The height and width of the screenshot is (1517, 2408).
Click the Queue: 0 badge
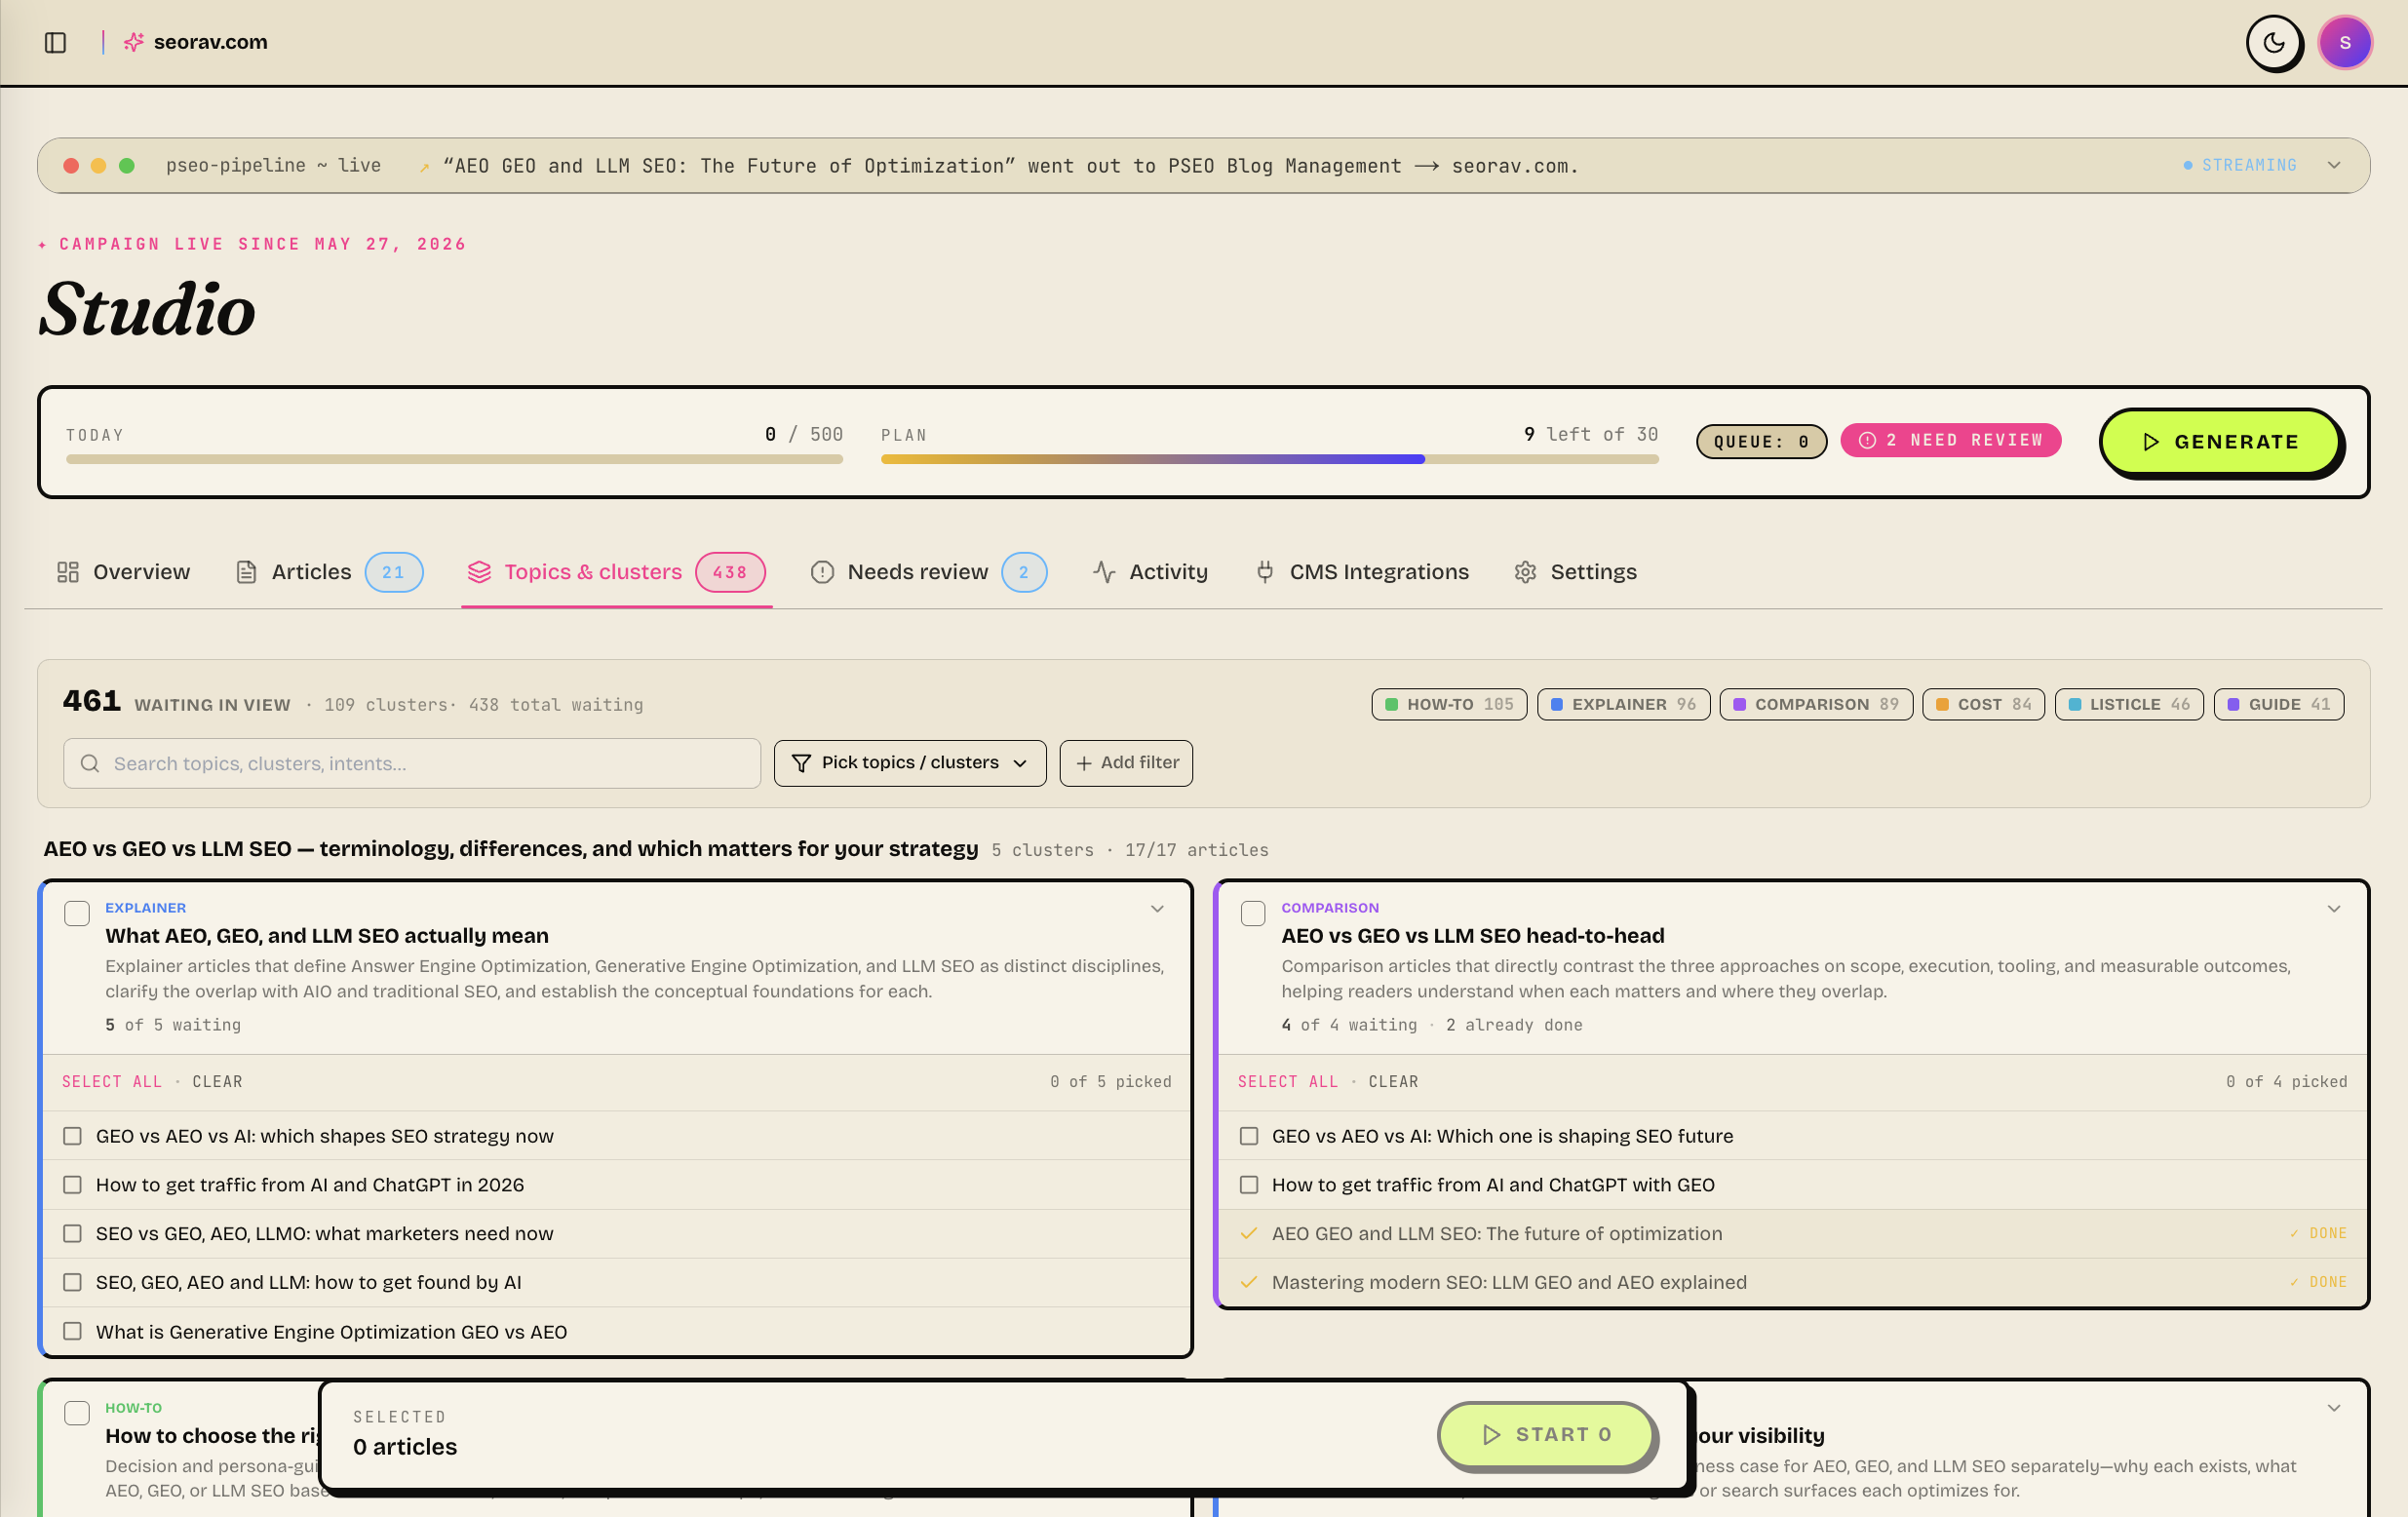(1761, 441)
